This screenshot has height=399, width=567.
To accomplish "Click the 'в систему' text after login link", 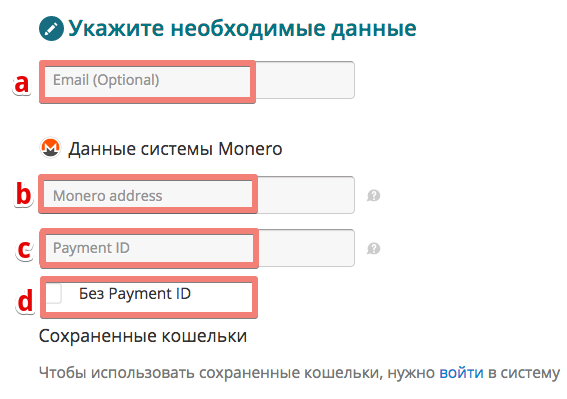I will [524, 372].
